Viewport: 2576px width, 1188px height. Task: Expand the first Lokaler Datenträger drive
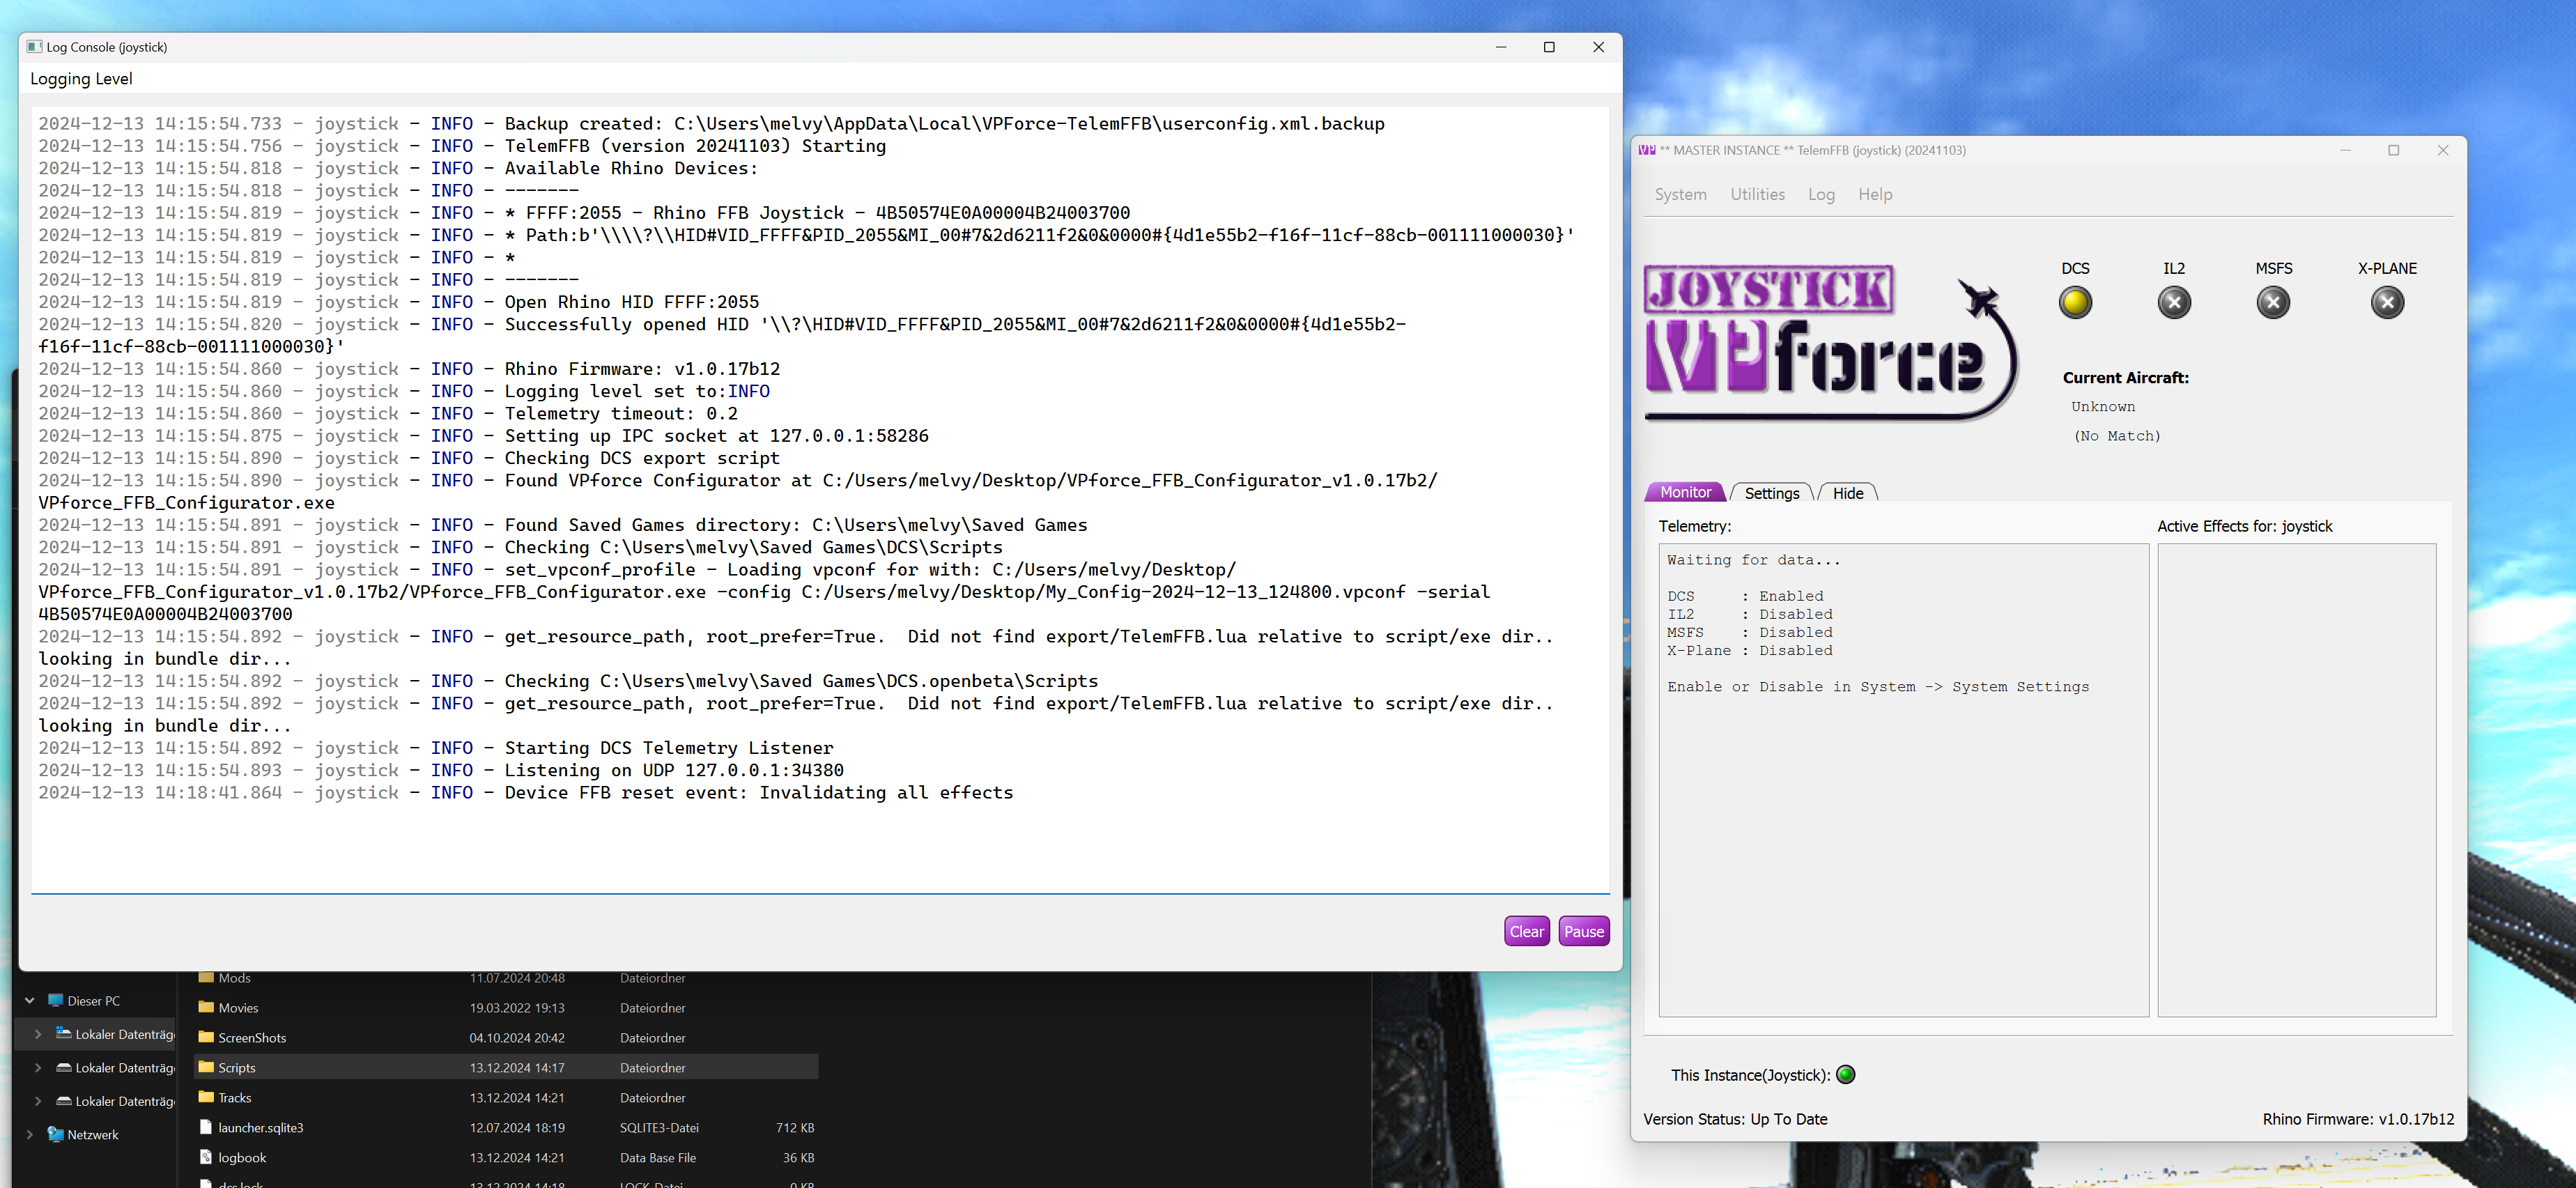click(x=38, y=1034)
